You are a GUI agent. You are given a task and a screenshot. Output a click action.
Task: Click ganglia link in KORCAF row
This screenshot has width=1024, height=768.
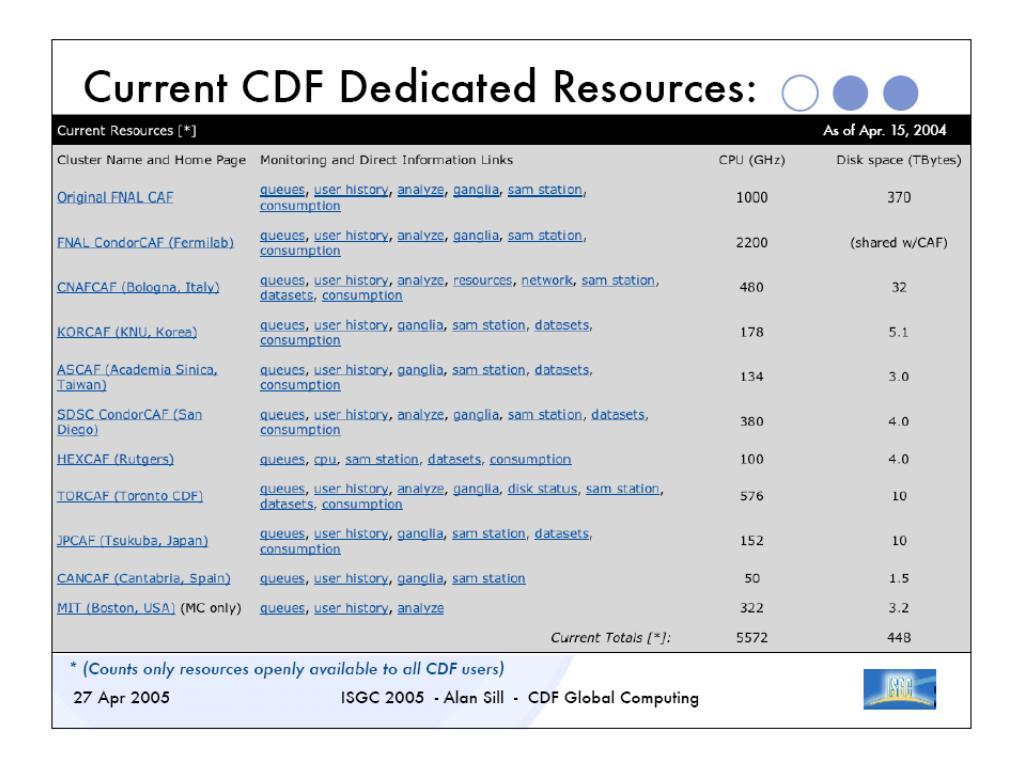420,325
